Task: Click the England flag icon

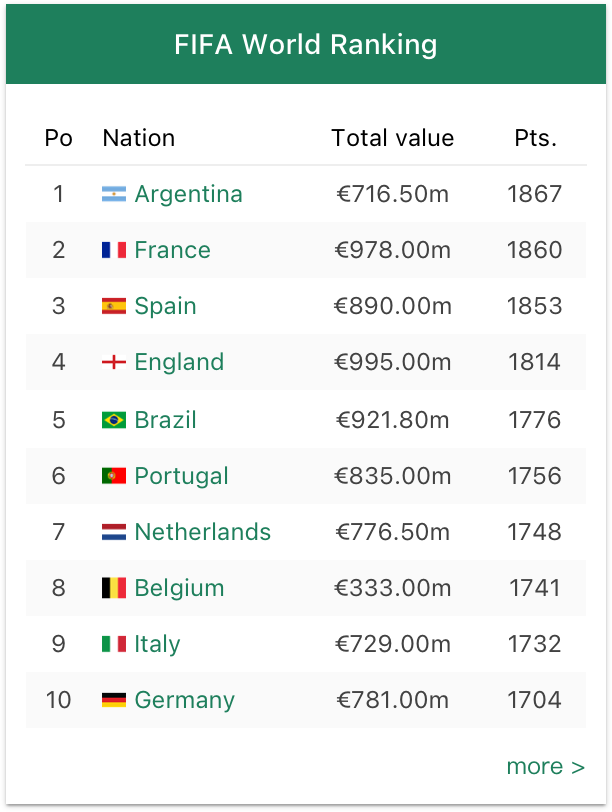Action: [x=114, y=362]
